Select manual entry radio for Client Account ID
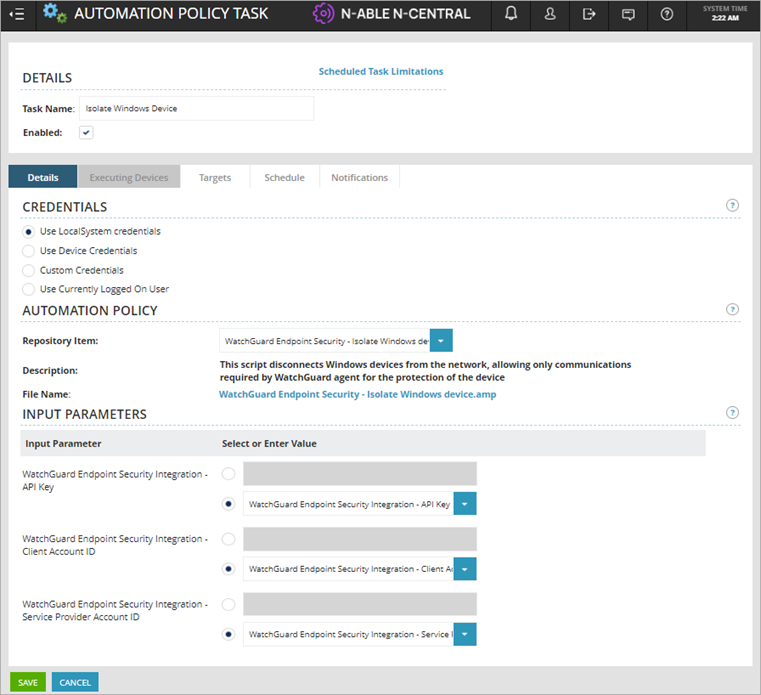 coord(228,539)
